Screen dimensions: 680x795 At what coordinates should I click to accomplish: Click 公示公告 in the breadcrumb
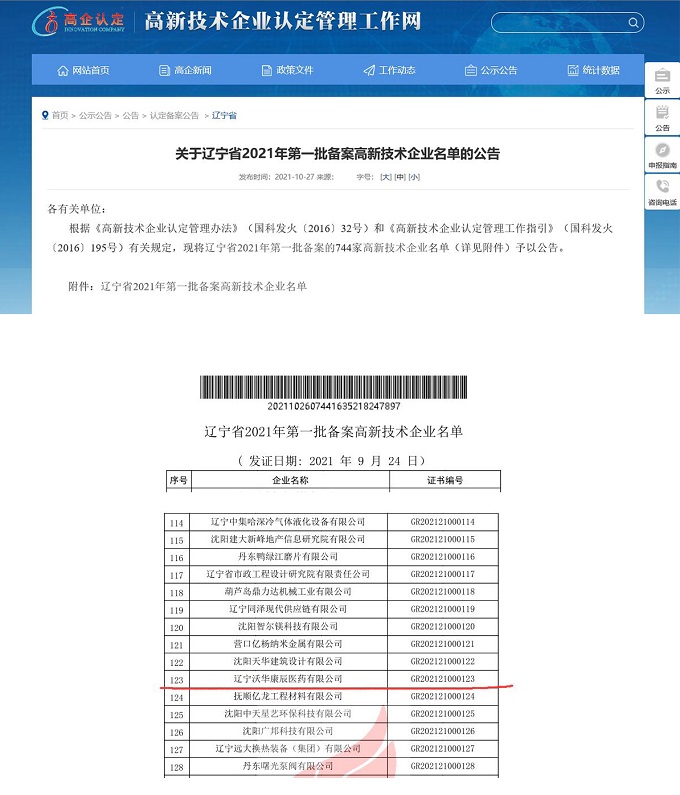95,116
